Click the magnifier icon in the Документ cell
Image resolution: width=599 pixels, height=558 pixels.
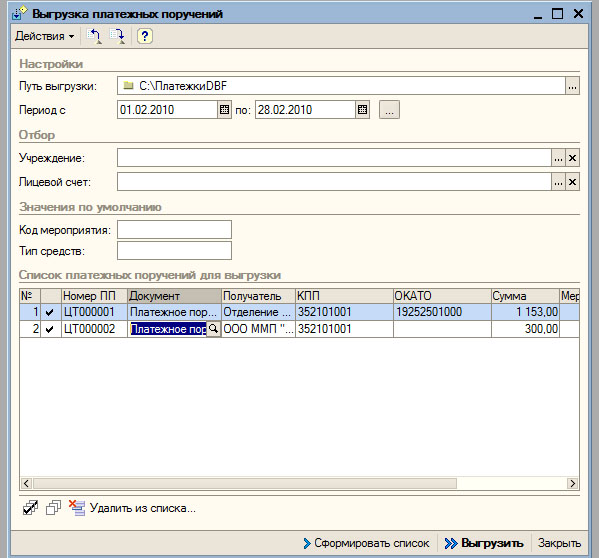214,329
